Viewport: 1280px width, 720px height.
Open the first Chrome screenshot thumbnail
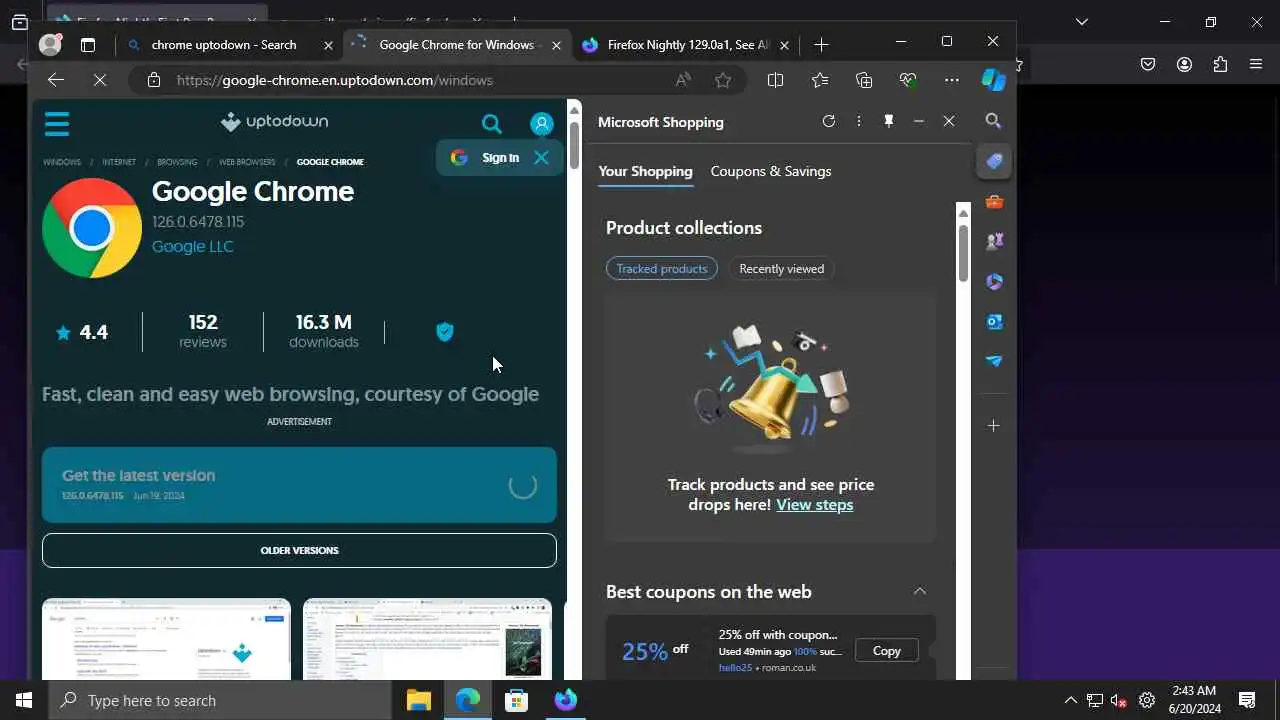point(166,639)
